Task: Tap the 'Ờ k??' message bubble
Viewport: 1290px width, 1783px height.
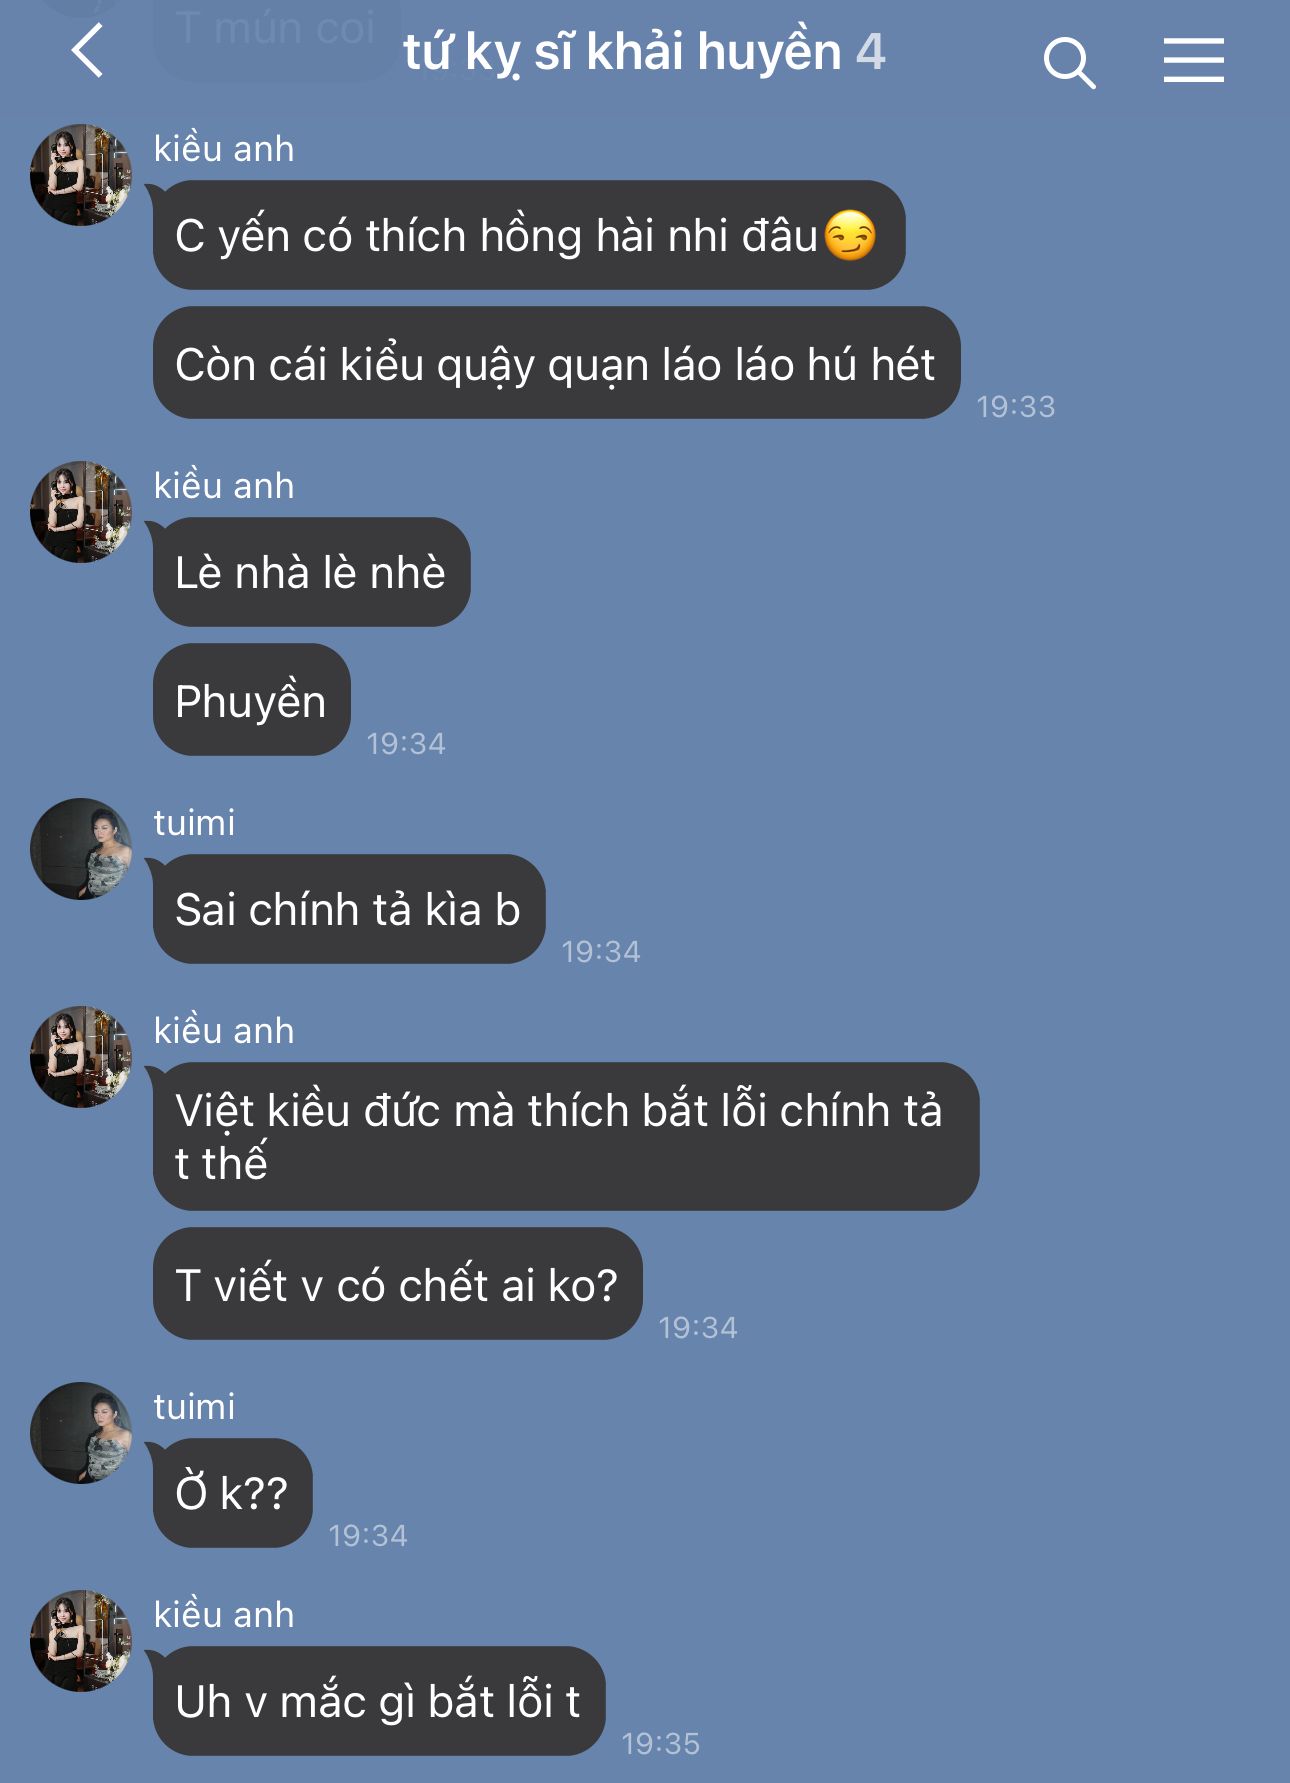Action: (232, 1493)
